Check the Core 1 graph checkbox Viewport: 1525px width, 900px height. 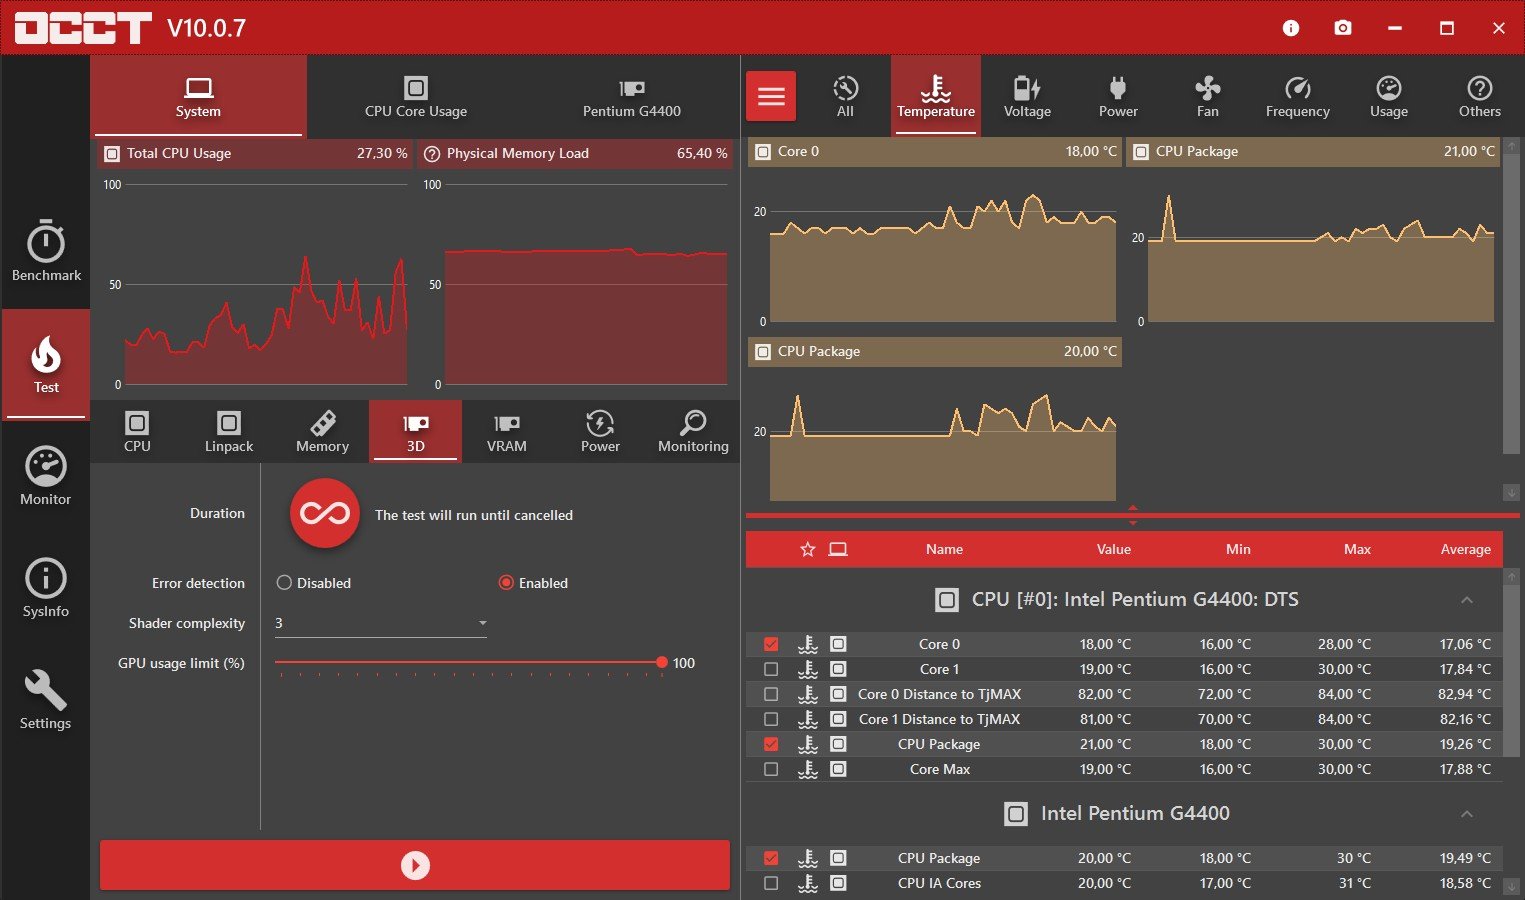(x=771, y=669)
